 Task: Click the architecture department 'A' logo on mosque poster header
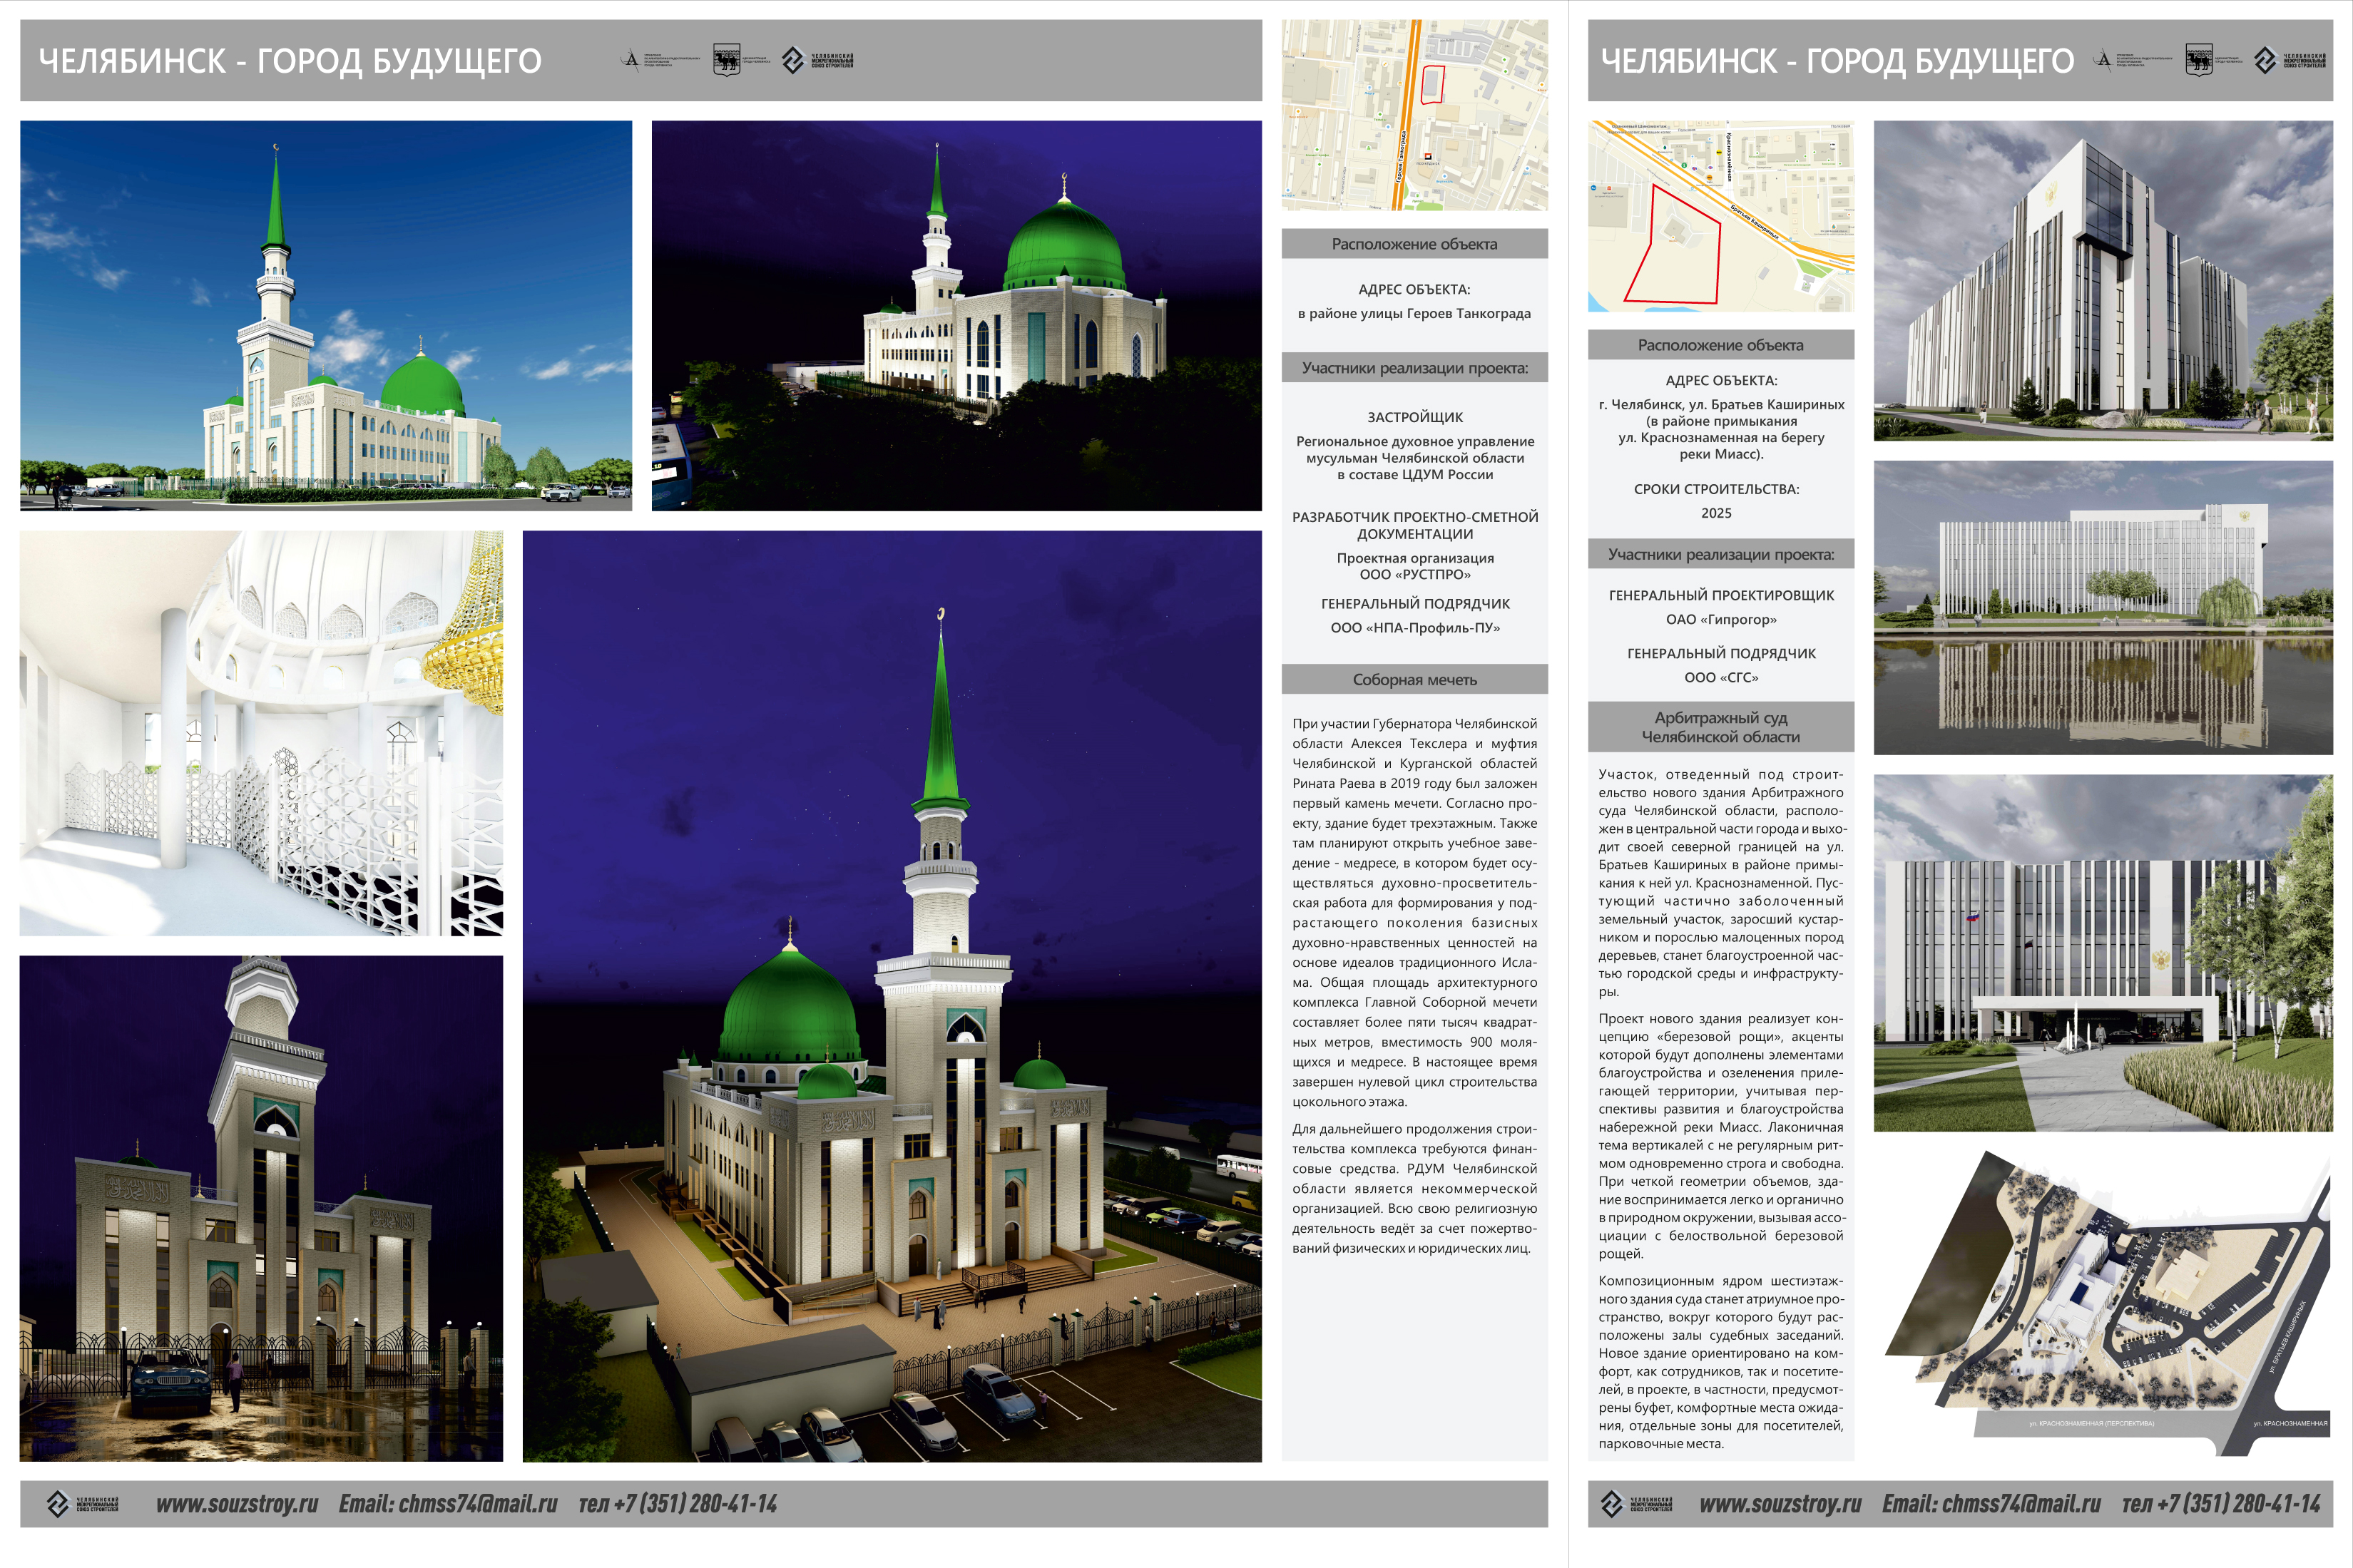pyautogui.click(x=631, y=60)
